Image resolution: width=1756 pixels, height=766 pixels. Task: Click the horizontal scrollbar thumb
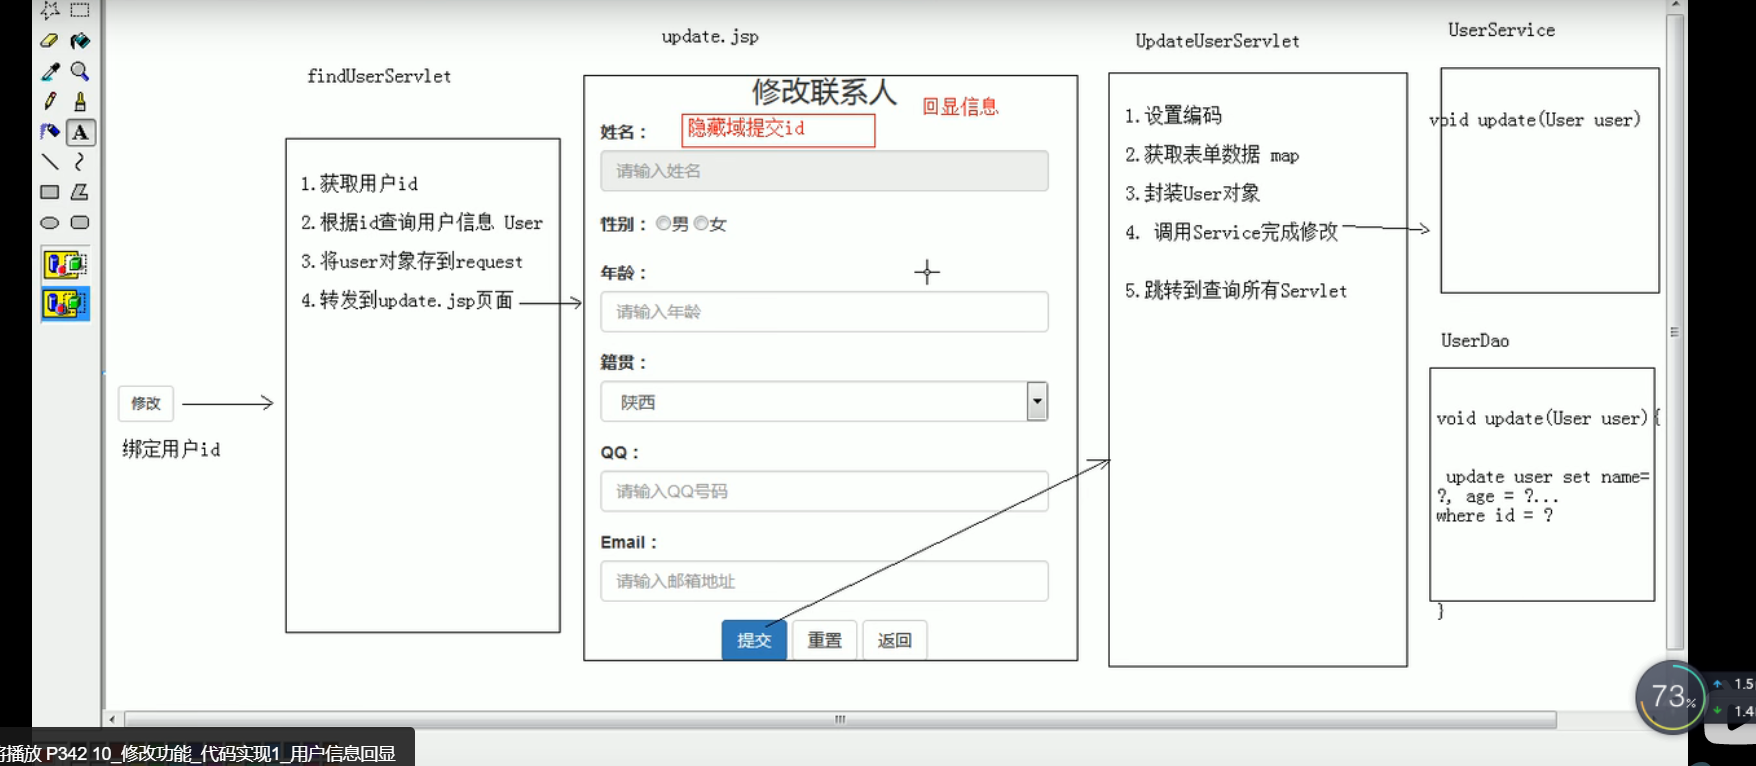pyautogui.click(x=840, y=719)
